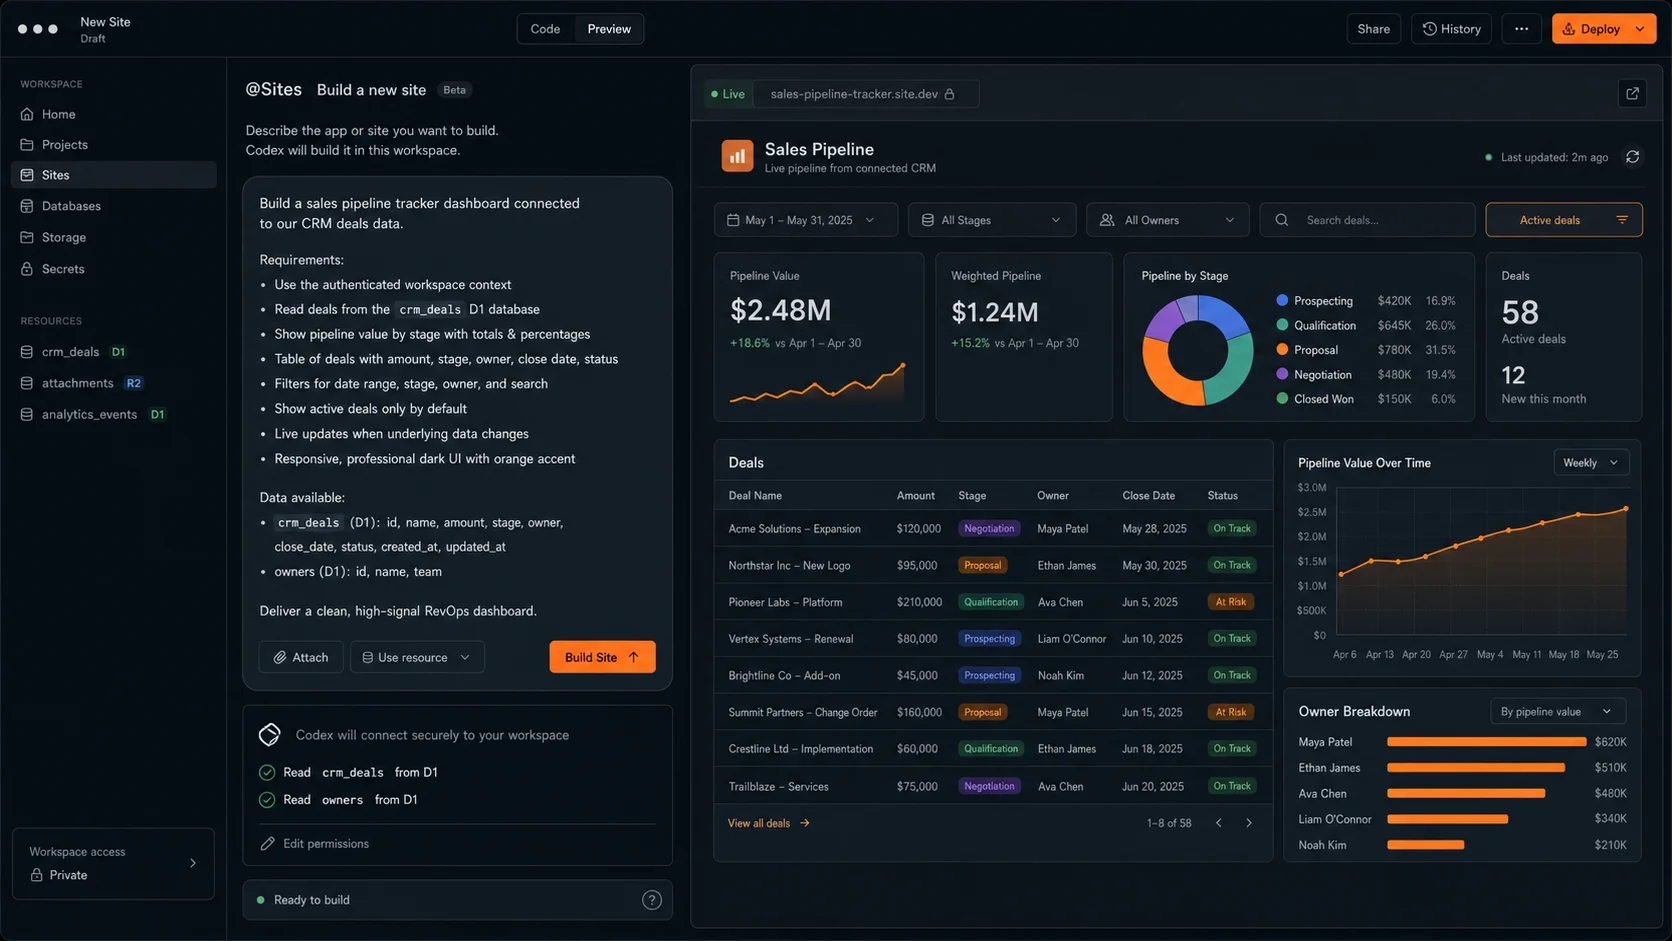This screenshot has width=1672, height=941.
Task: Click the Proposal orange legend swatch
Action: pos(1282,350)
